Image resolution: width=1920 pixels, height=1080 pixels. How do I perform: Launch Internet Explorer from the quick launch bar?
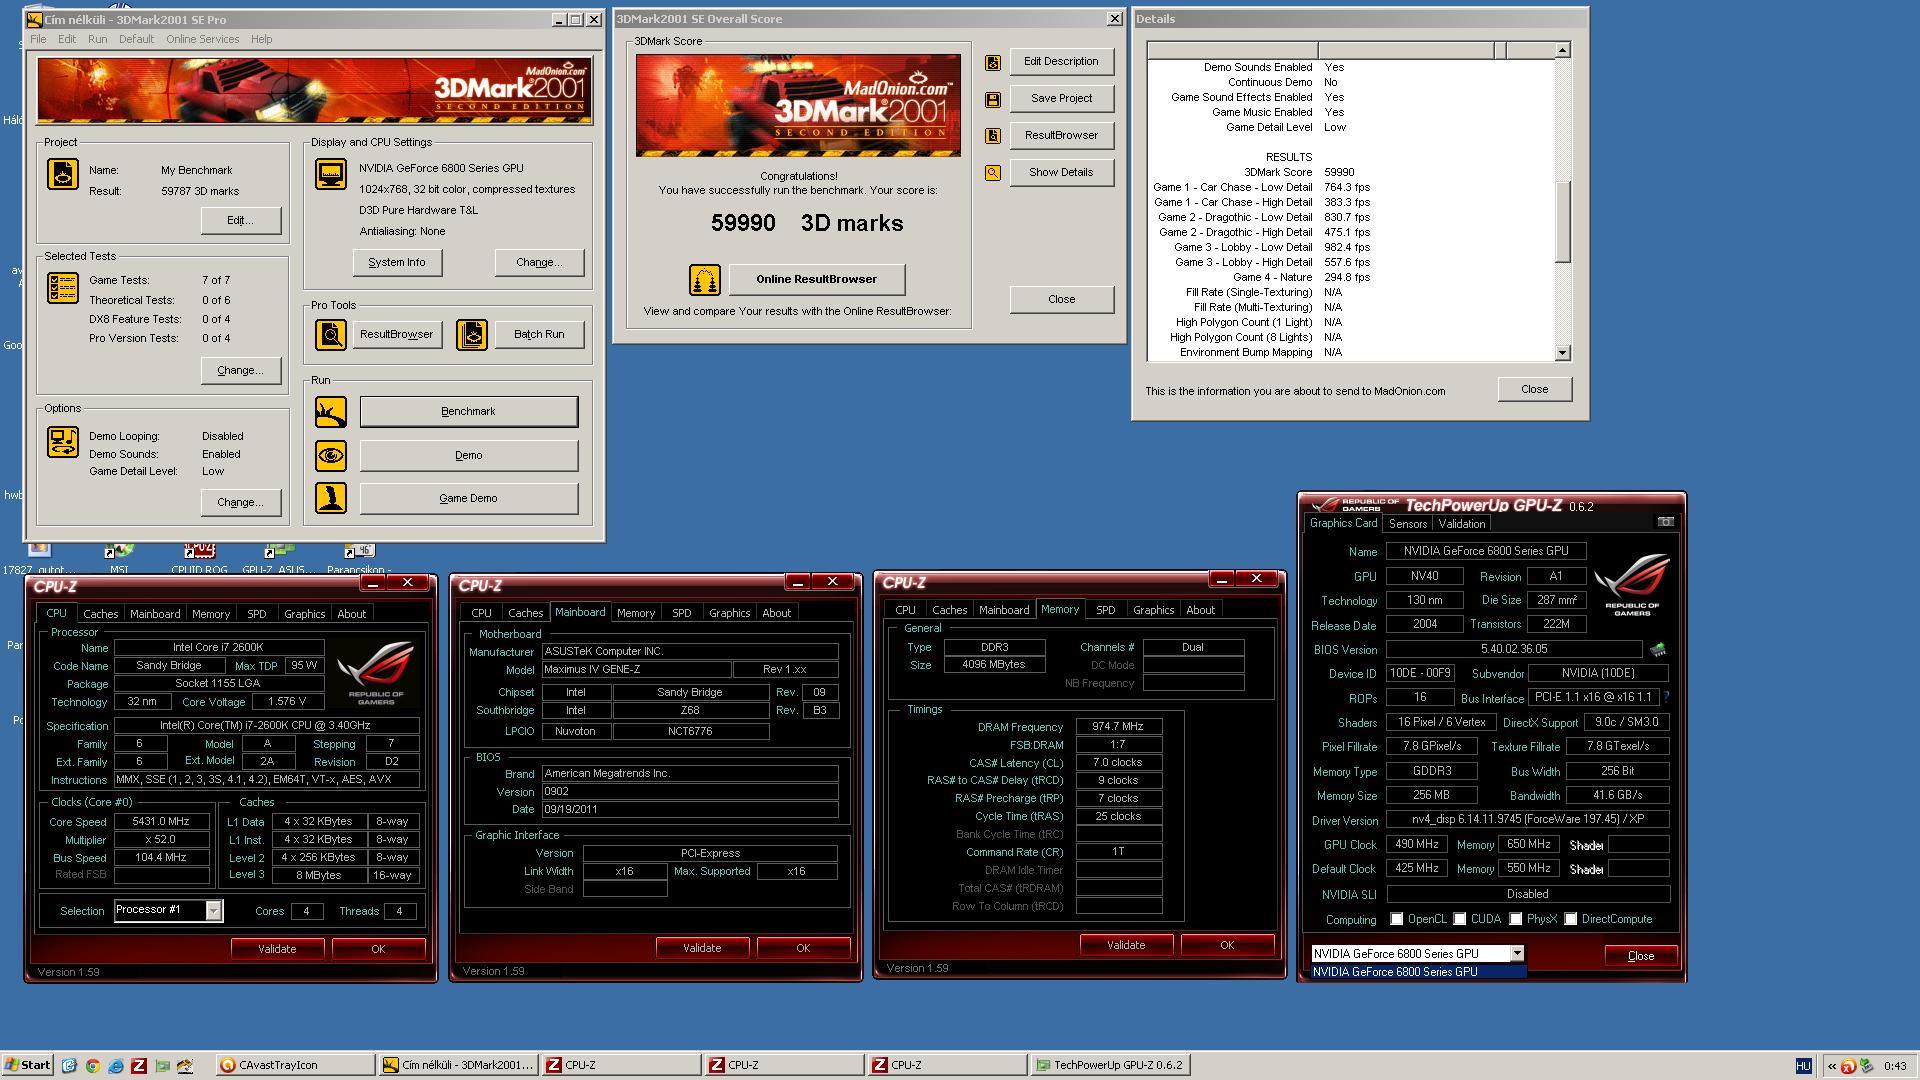pos(115,1065)
